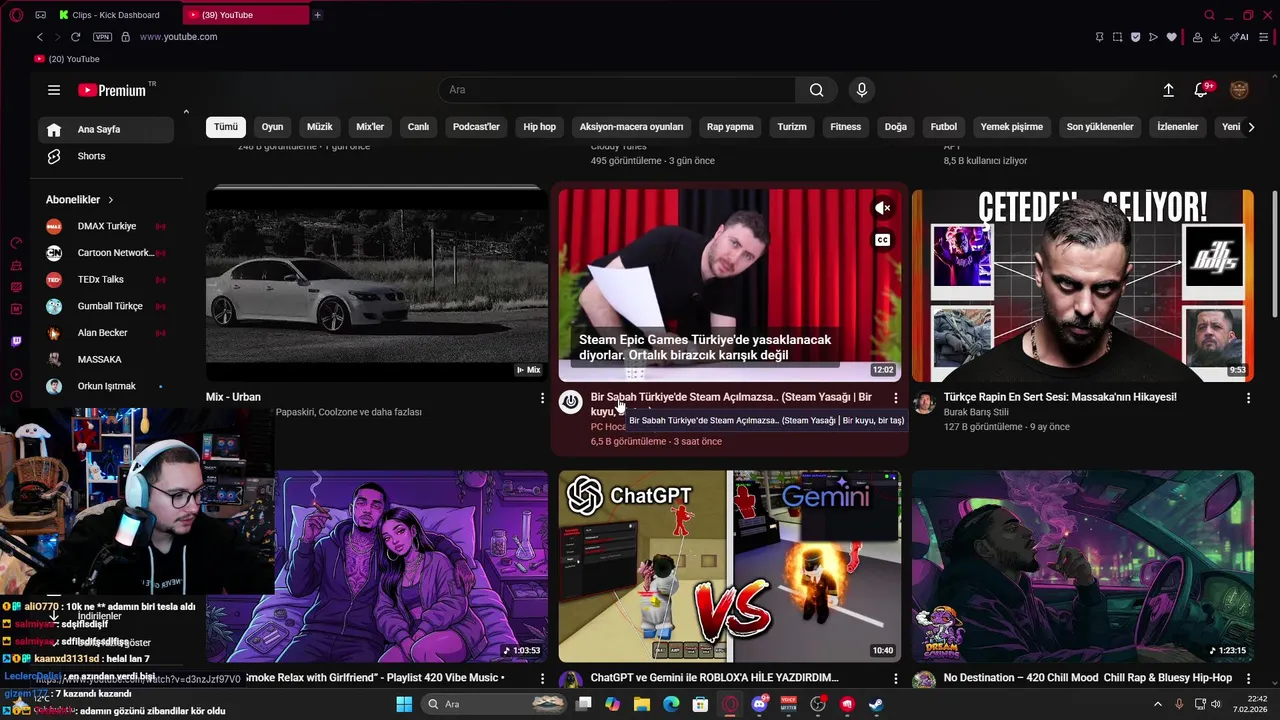This screenshot has height=720, width=1280.
Task: Unmute the hovered video preview
Action: 883,208
